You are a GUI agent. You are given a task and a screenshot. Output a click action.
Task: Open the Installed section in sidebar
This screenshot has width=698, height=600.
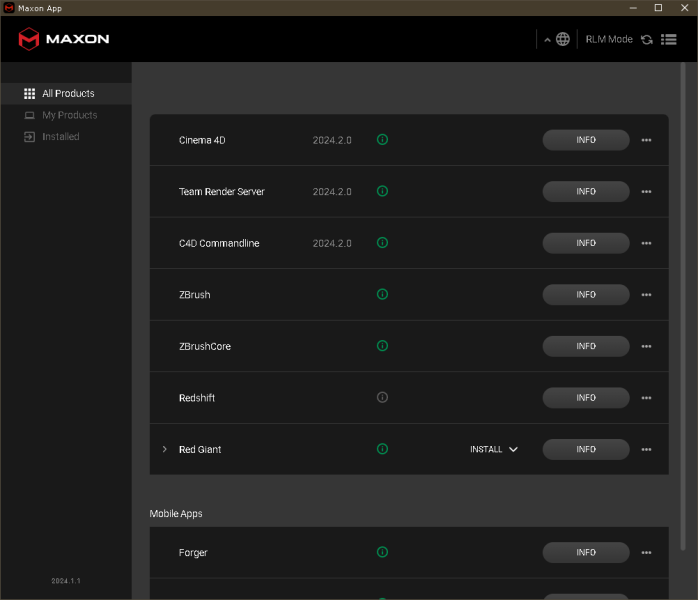(x=66, y=137)
